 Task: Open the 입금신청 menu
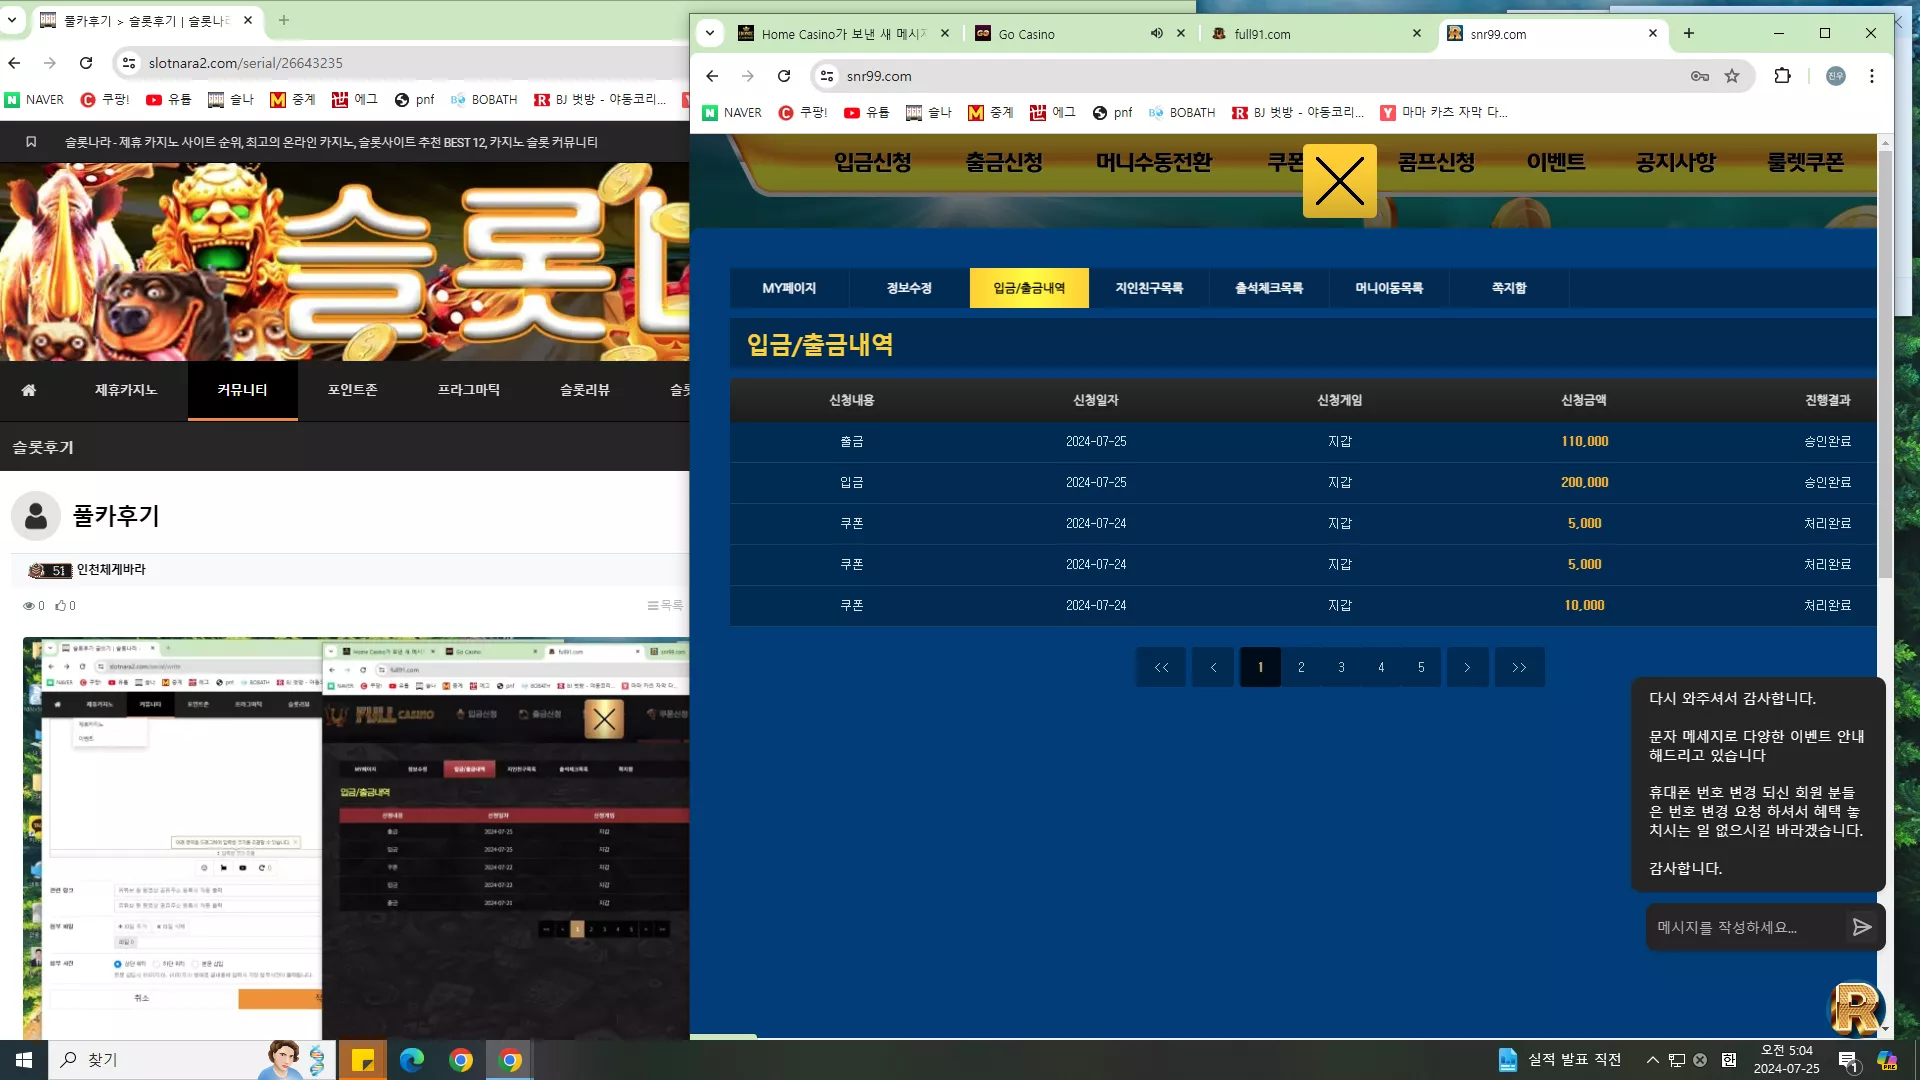tap(873, 162)
